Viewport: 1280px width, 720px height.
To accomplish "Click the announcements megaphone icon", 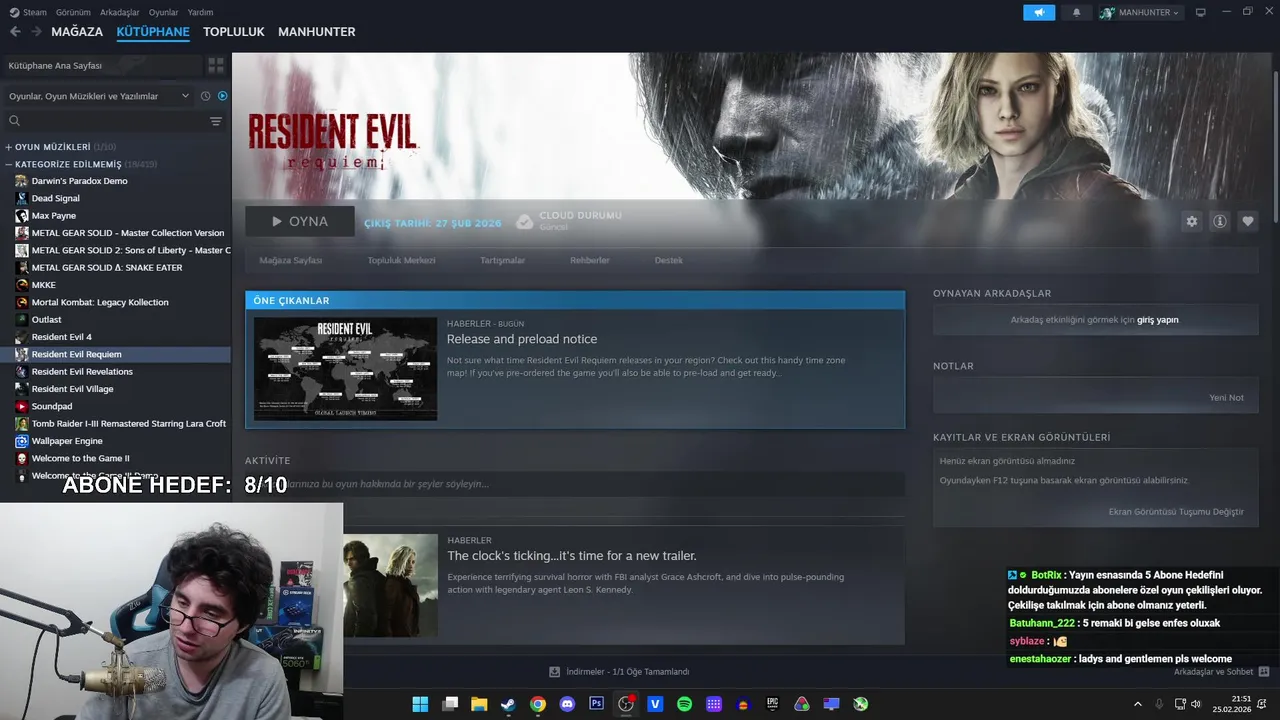I will pos(1039,13).
